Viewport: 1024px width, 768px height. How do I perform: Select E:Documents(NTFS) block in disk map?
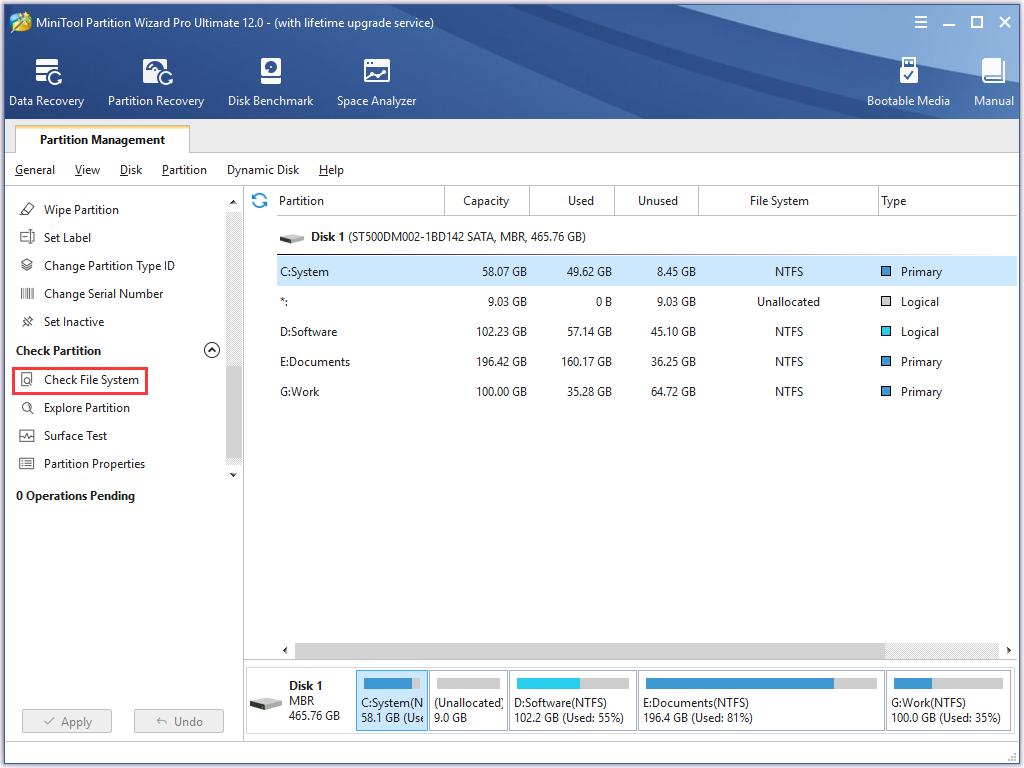click(x=761, y=701)
